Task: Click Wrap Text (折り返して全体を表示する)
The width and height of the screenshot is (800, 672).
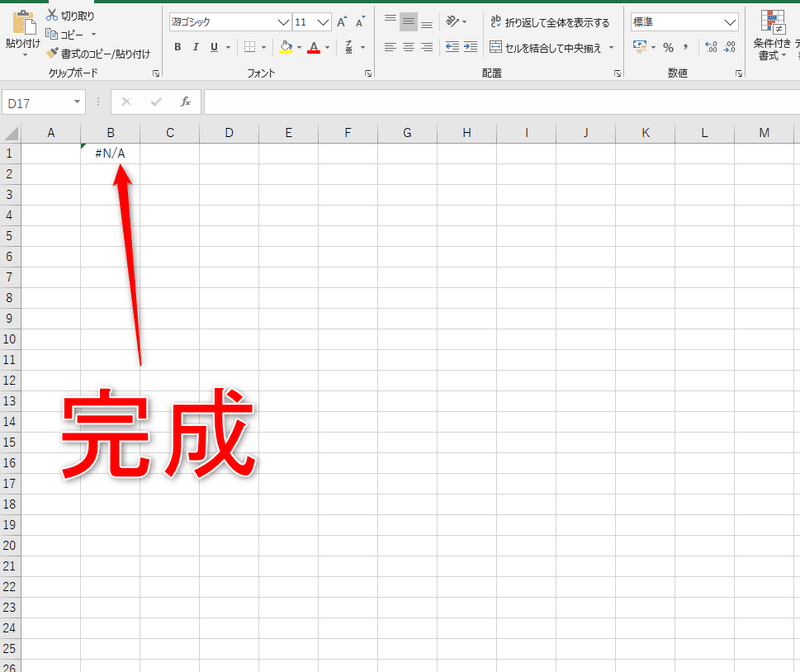Action: pos(549,22)
